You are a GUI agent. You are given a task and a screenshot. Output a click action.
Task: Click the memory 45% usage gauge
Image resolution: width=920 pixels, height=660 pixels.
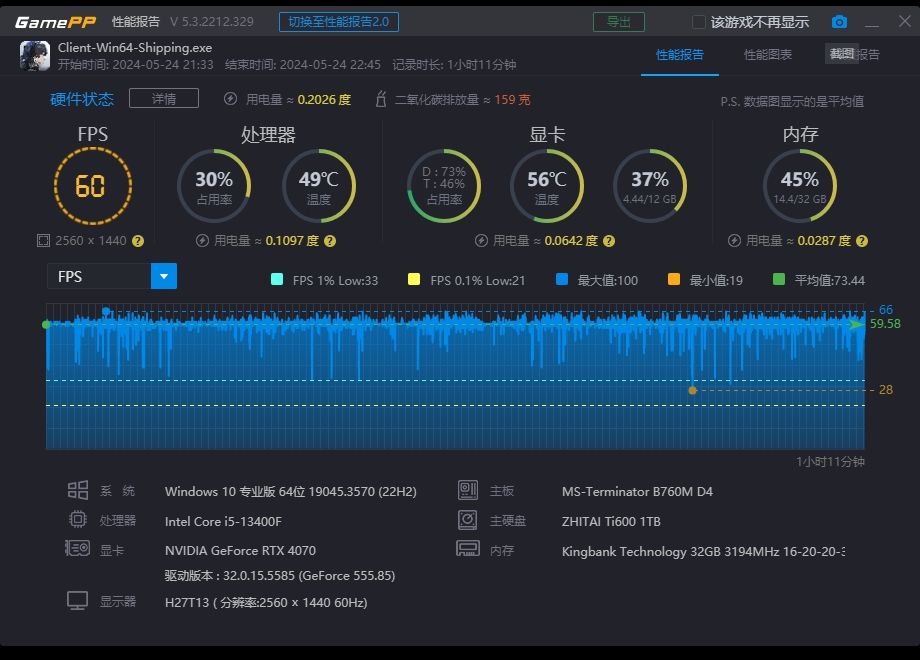[x=800, y=186]
